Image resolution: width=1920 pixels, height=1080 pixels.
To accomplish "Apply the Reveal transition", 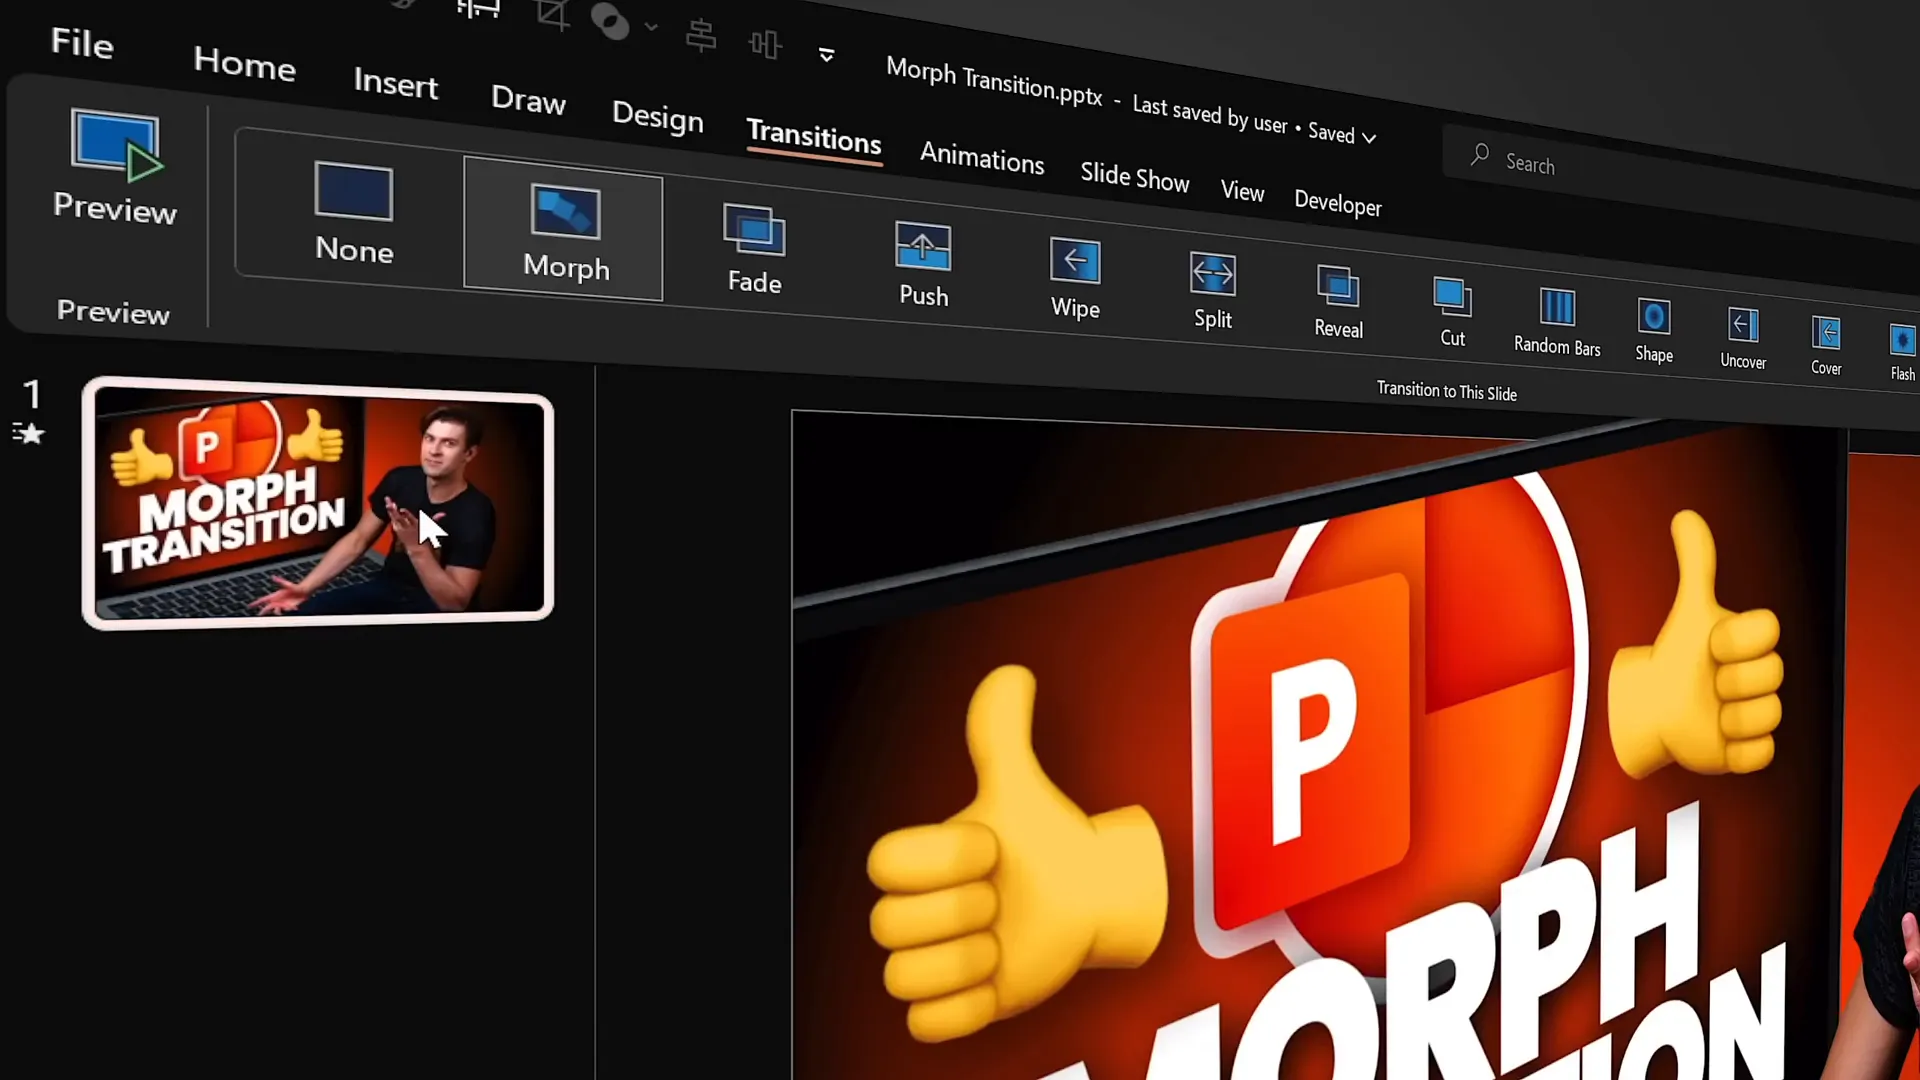I will [x=1338, y=302].
